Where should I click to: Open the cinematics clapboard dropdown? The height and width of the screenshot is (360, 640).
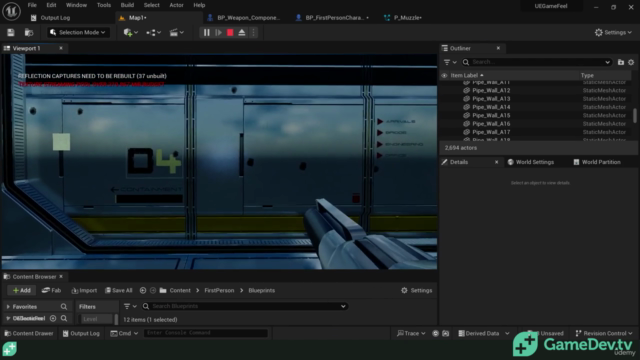pyautogui.click(x=176, y=32)
